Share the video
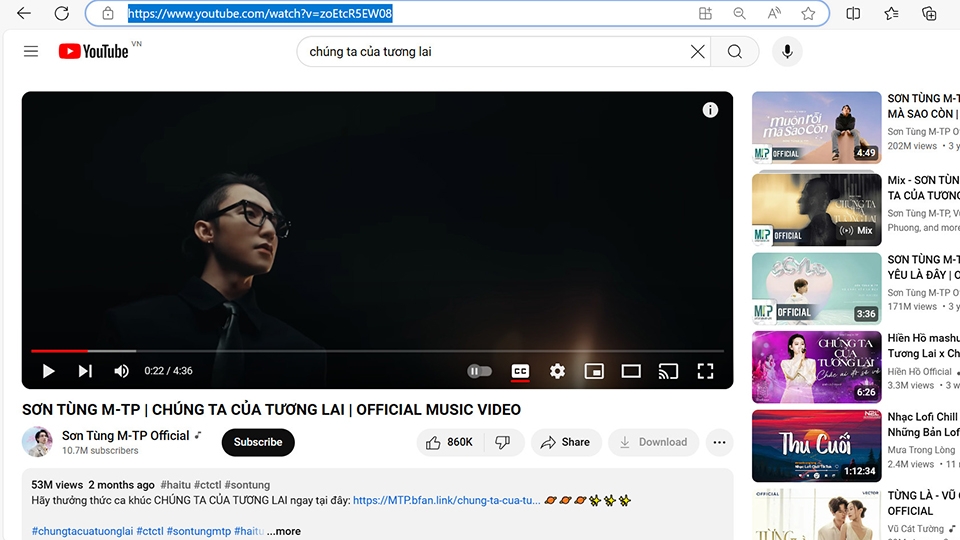Image resolution: width=960 pixels, height=540 pixels. click(x=566, y=442)
